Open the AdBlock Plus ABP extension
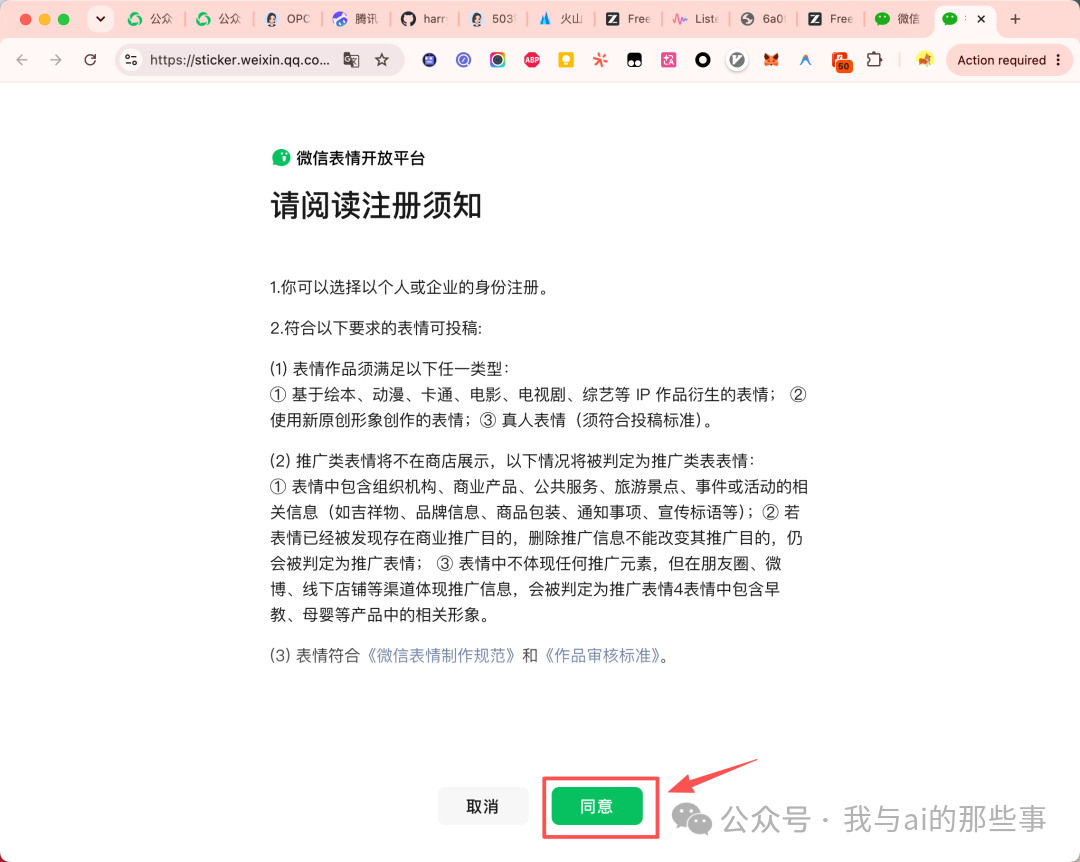The image size is (1080, 862). click(532, 60)
